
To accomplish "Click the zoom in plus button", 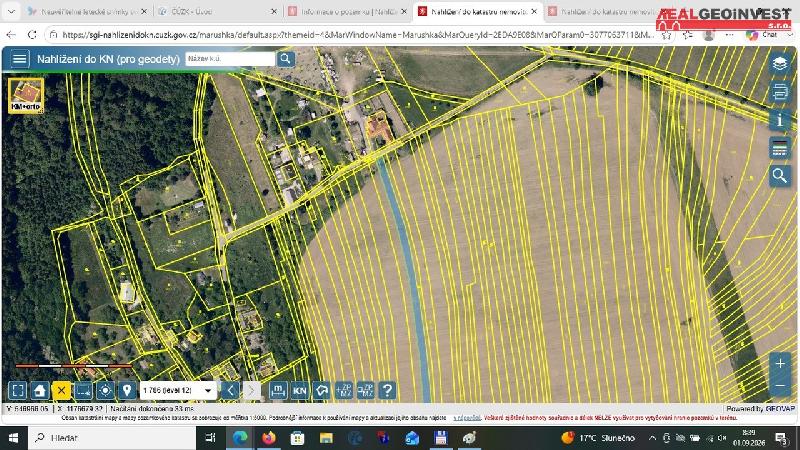I will tap(780, 364).
